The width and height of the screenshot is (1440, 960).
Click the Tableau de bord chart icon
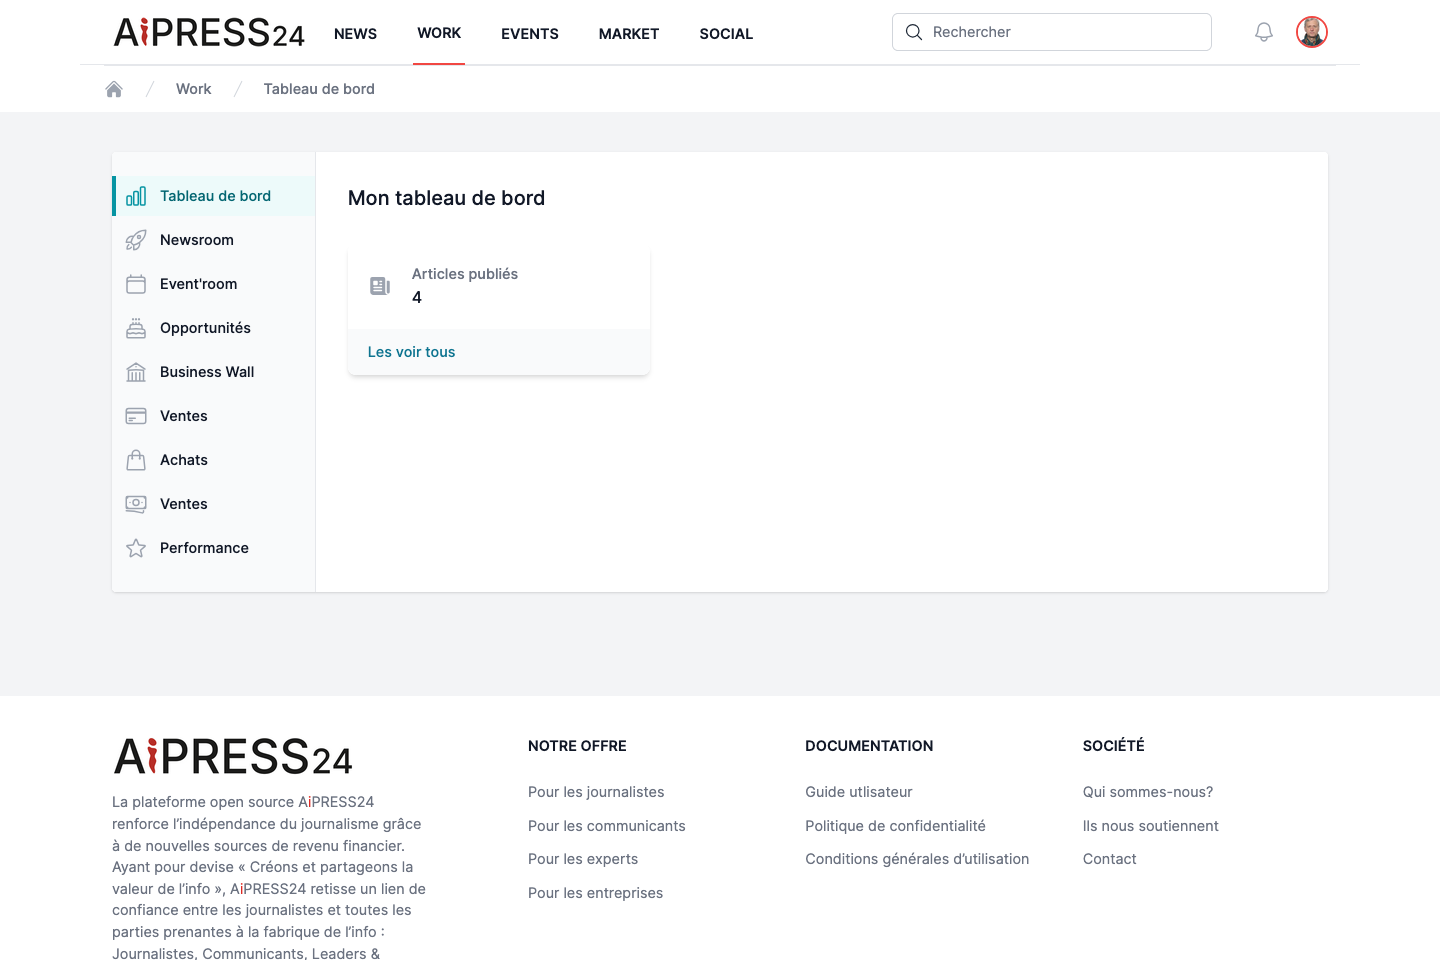click(x=136, y=196)
